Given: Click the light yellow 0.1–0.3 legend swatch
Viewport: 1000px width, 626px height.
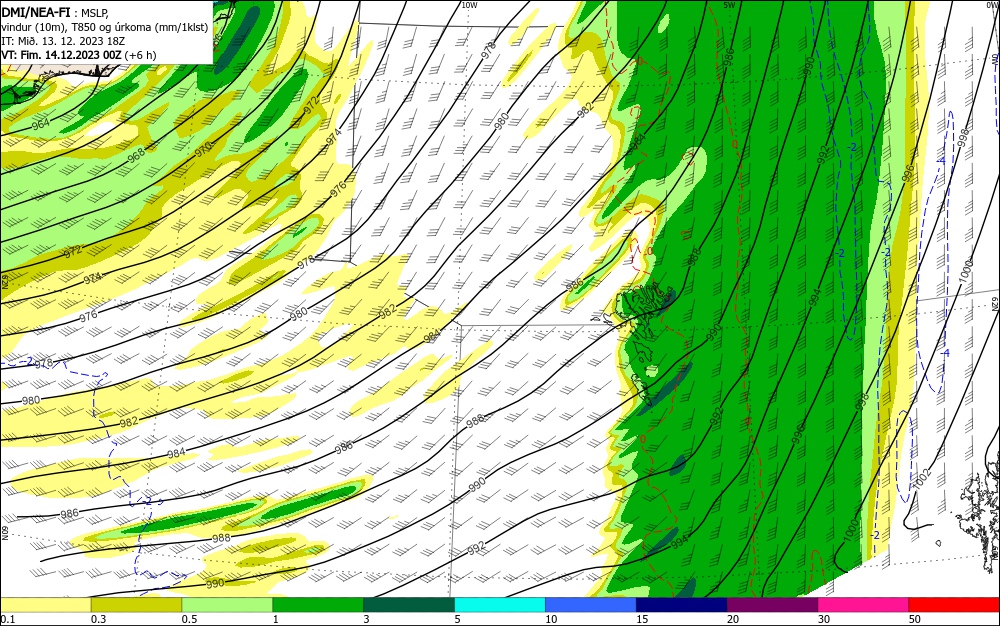Looking at the screenshot, I should point(45,605).
